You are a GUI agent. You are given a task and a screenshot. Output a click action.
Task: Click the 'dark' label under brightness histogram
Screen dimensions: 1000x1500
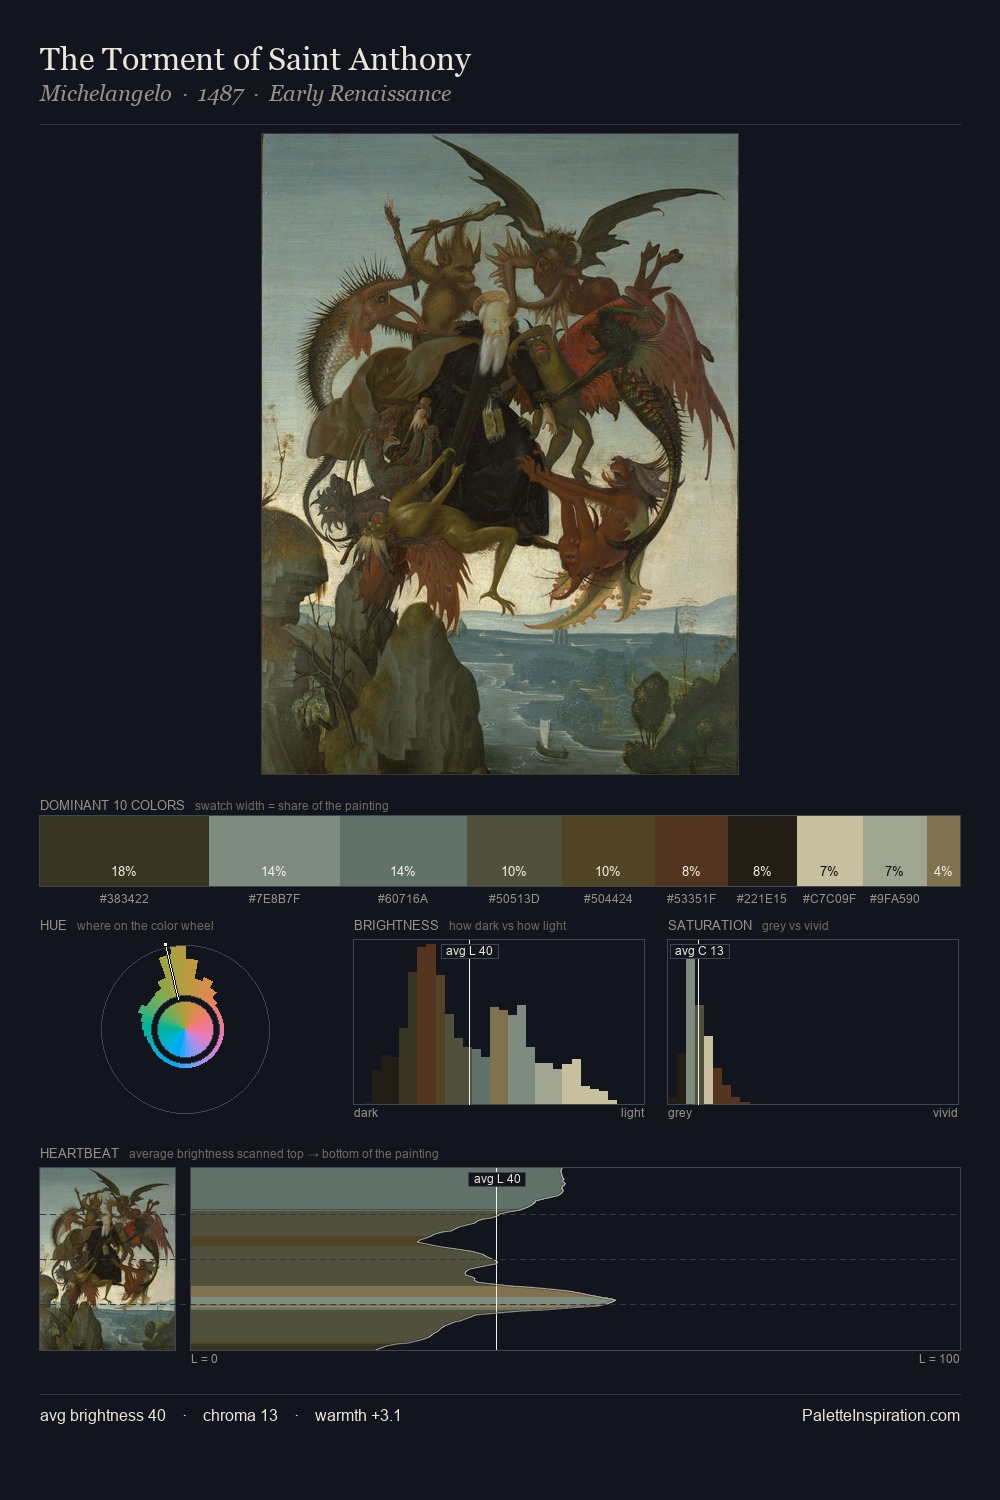pos(366,1113)
